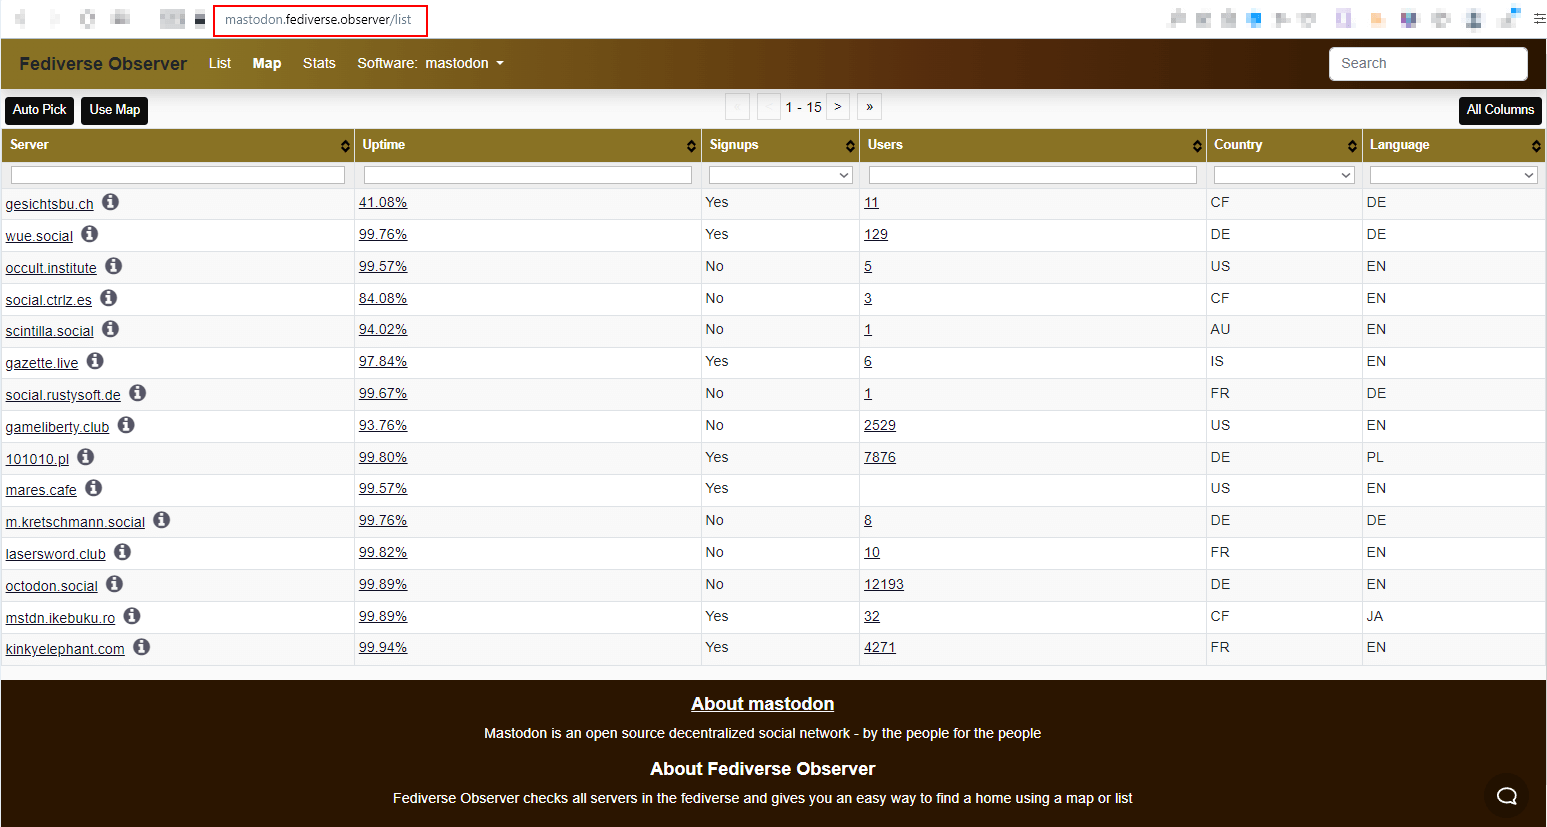Open users count 4271 link
This screenshot has width=1547, height=827.
click(x=880, y=647)
